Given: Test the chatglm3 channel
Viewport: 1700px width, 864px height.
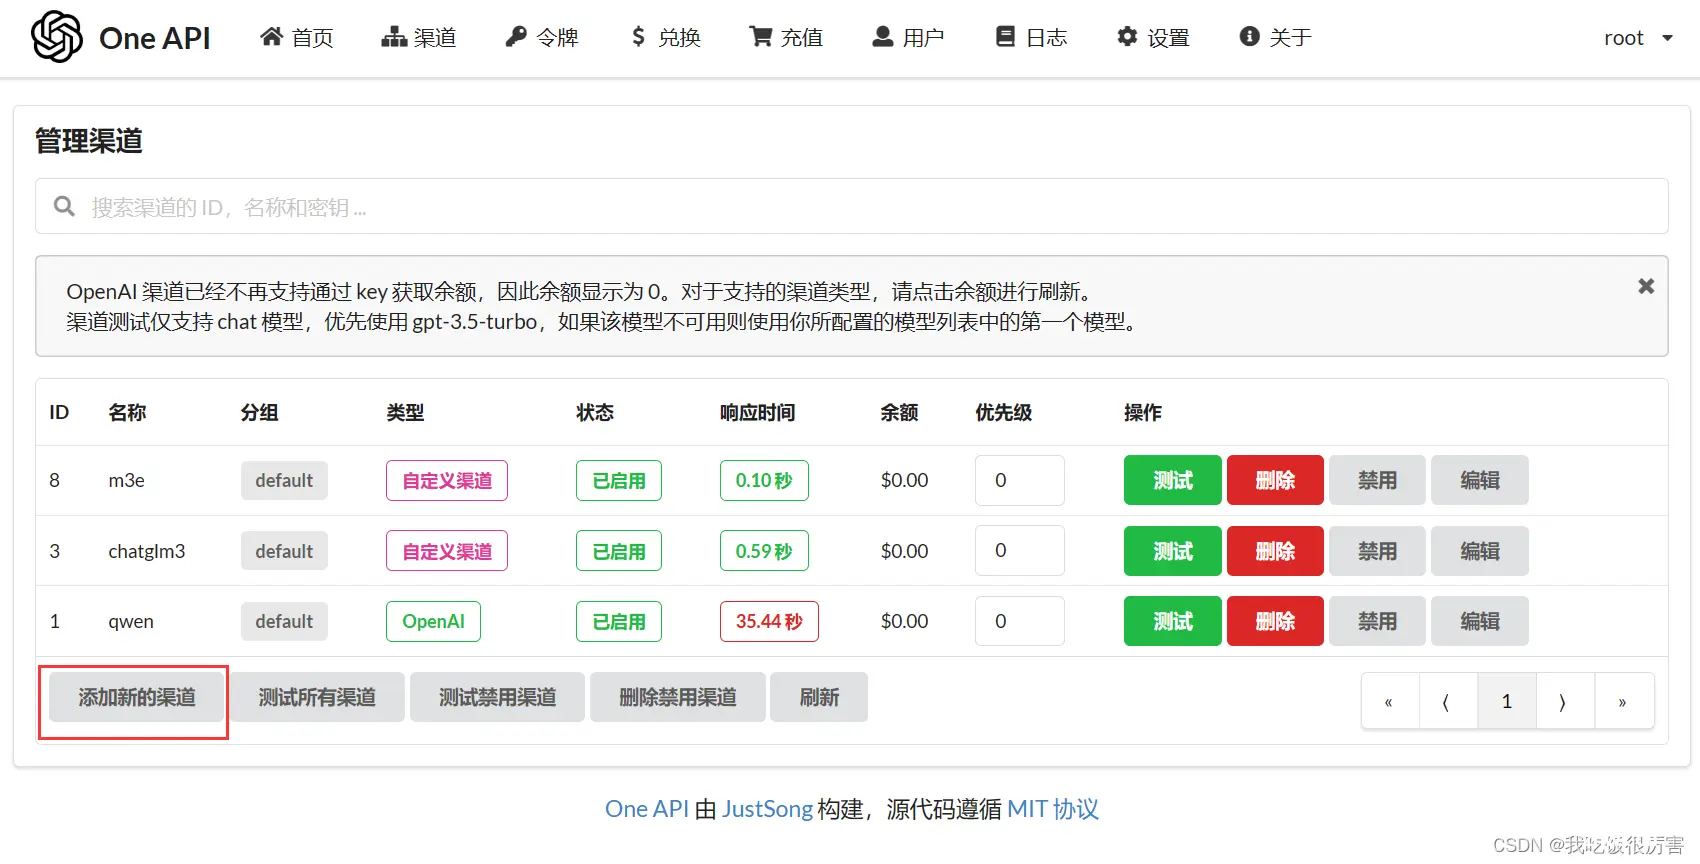Looking at the screenshot, I should 1172,551.
